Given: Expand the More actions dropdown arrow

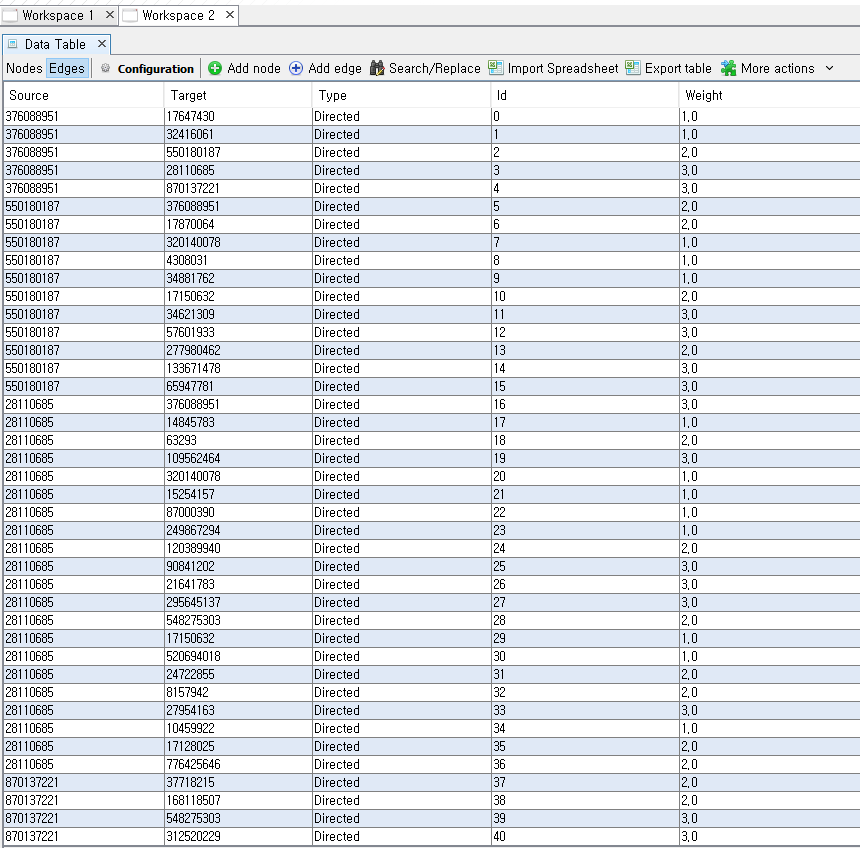Looking at the screenshot, I should (x=829, y=68).
